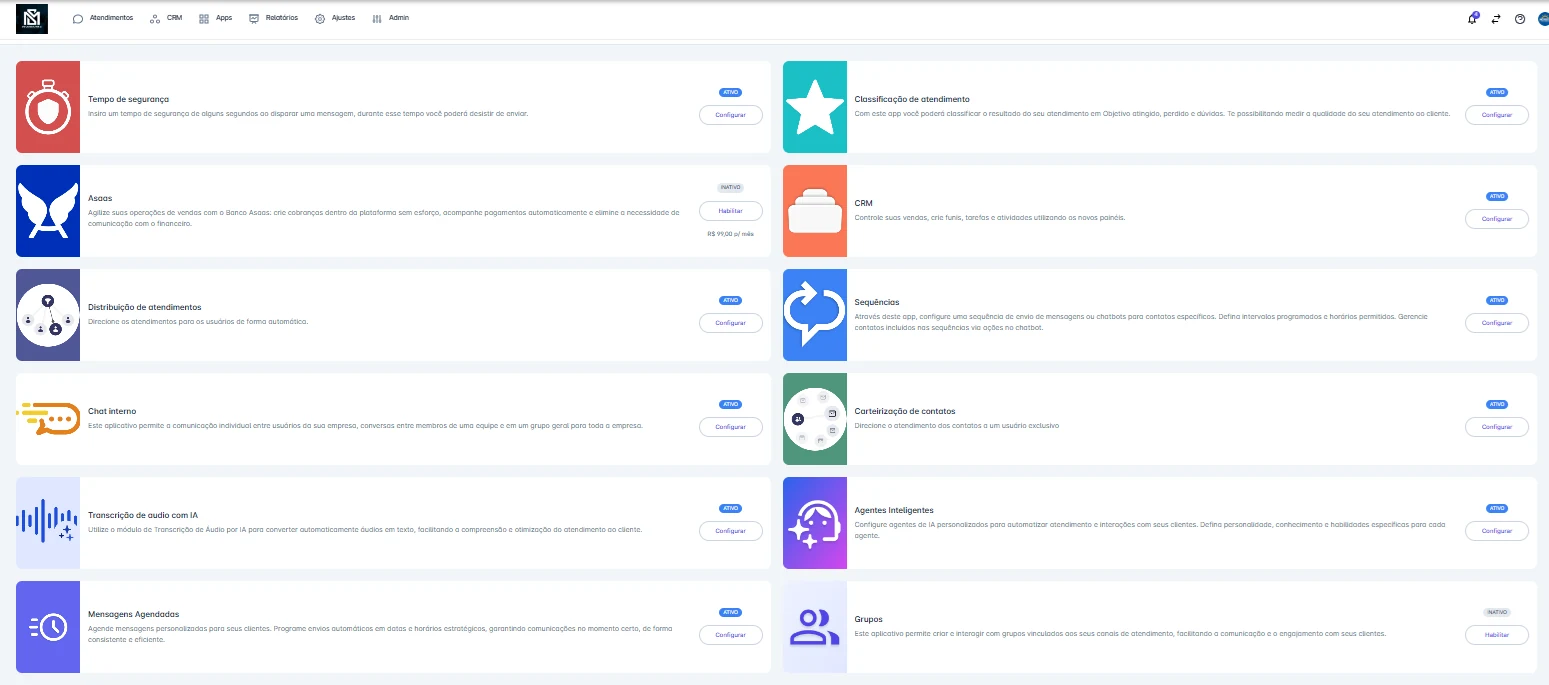Configure the Tempo de segurança app
Viewport: 1549px width, 685px height.
coord(730,115)
